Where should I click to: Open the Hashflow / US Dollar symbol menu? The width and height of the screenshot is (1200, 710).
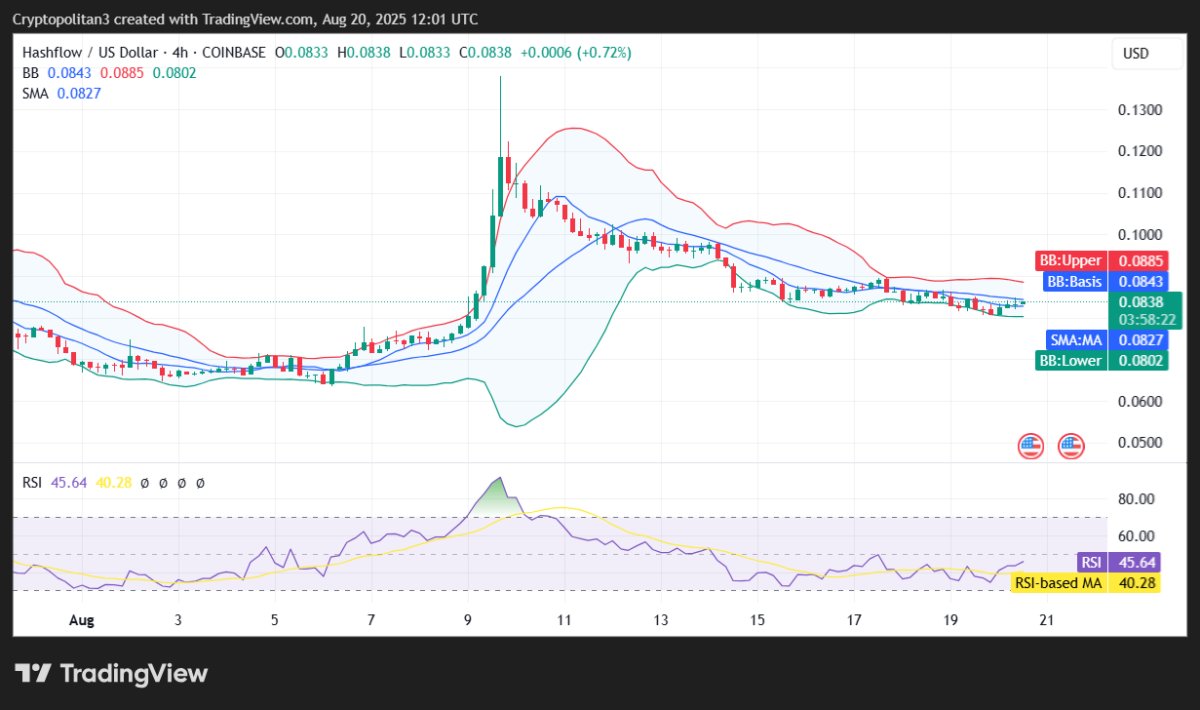tap(88, 52)
